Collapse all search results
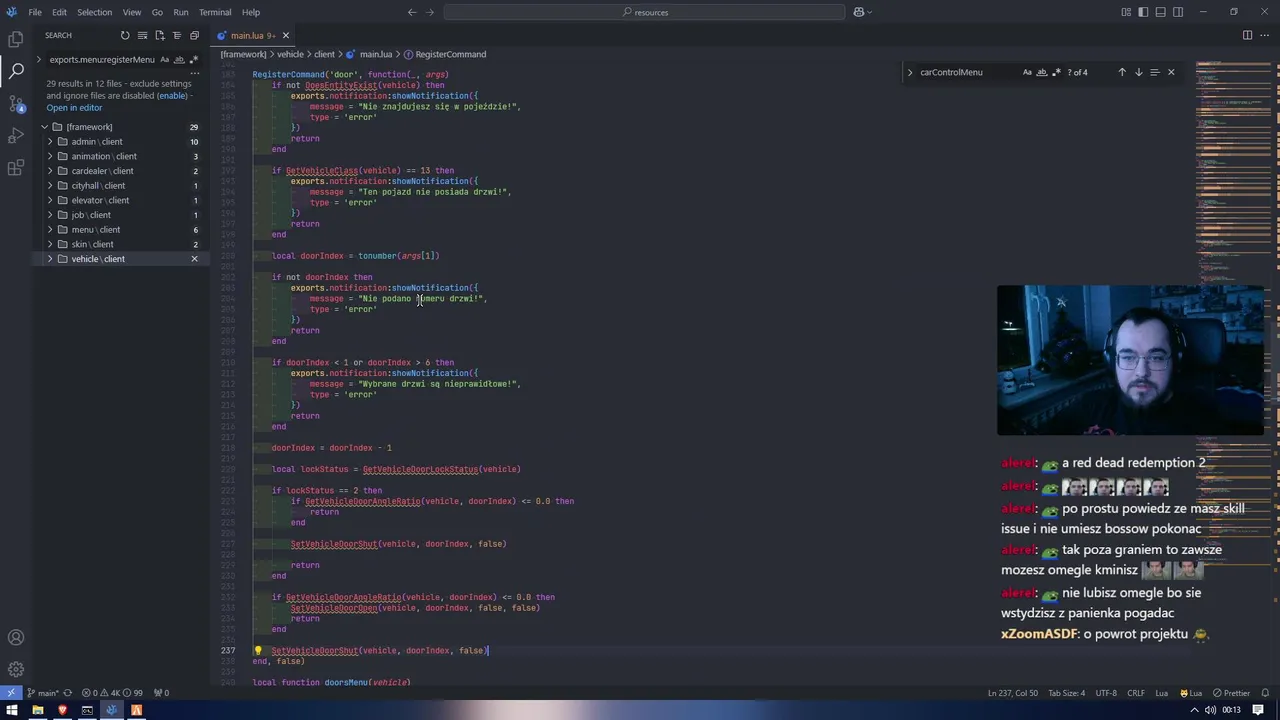 (193, 35)
